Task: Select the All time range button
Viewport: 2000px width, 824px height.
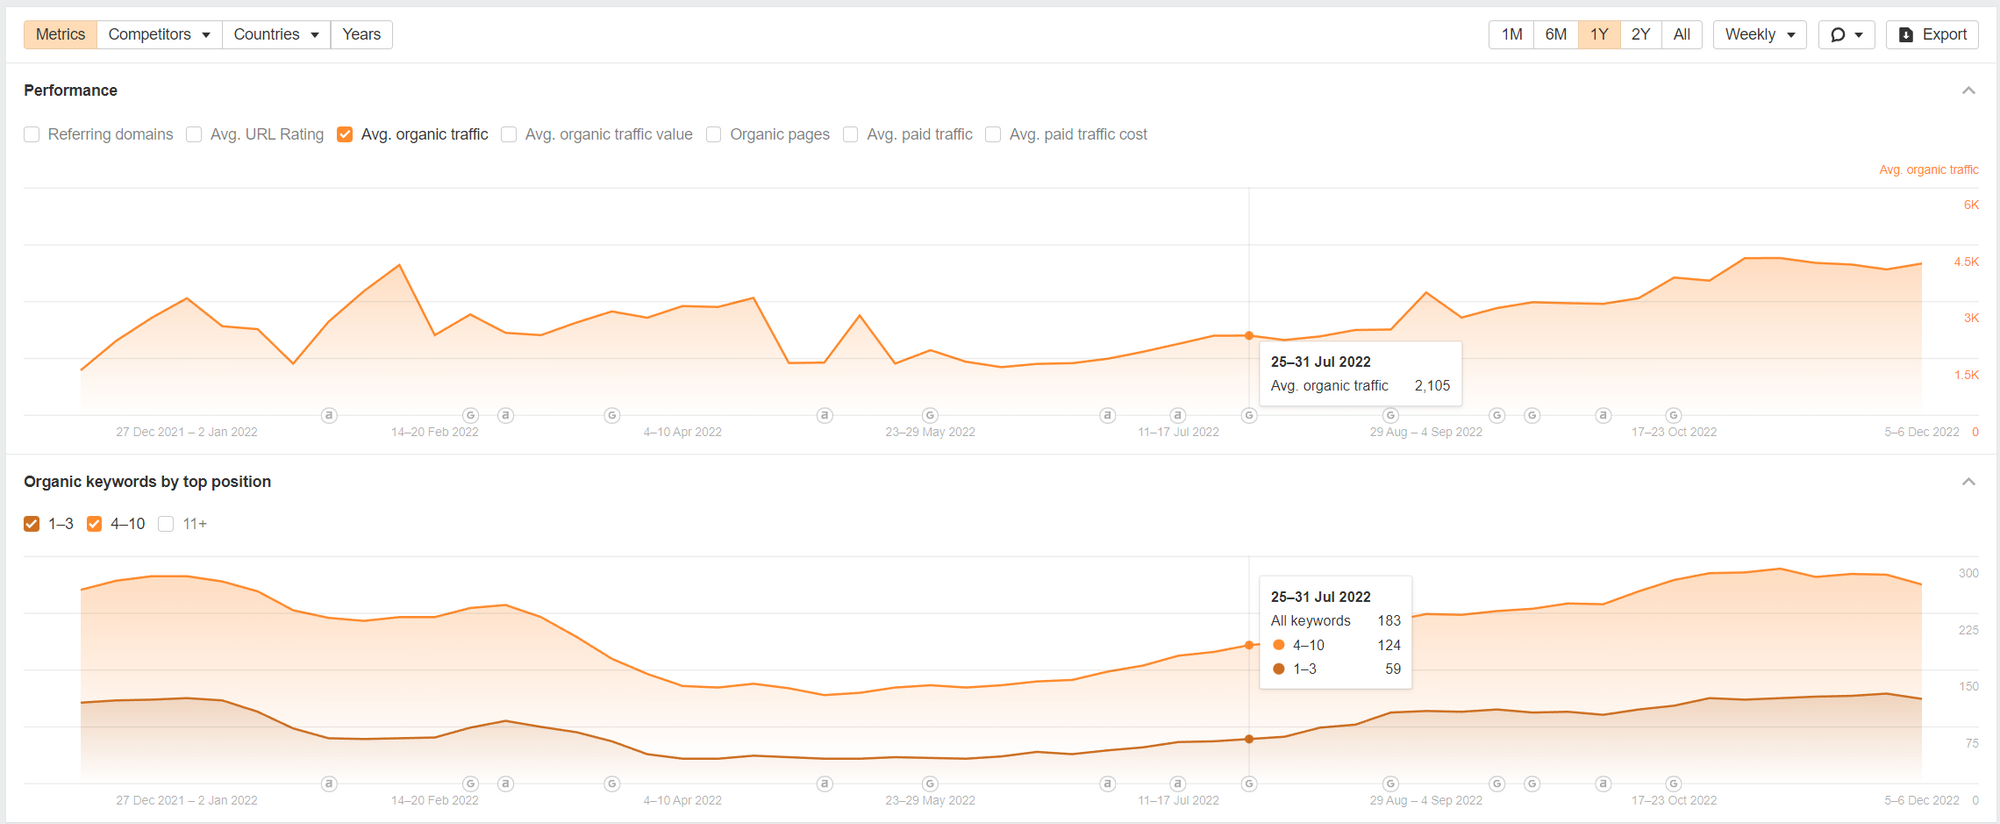Action: pyautogui.click(x=1681, y=35)
